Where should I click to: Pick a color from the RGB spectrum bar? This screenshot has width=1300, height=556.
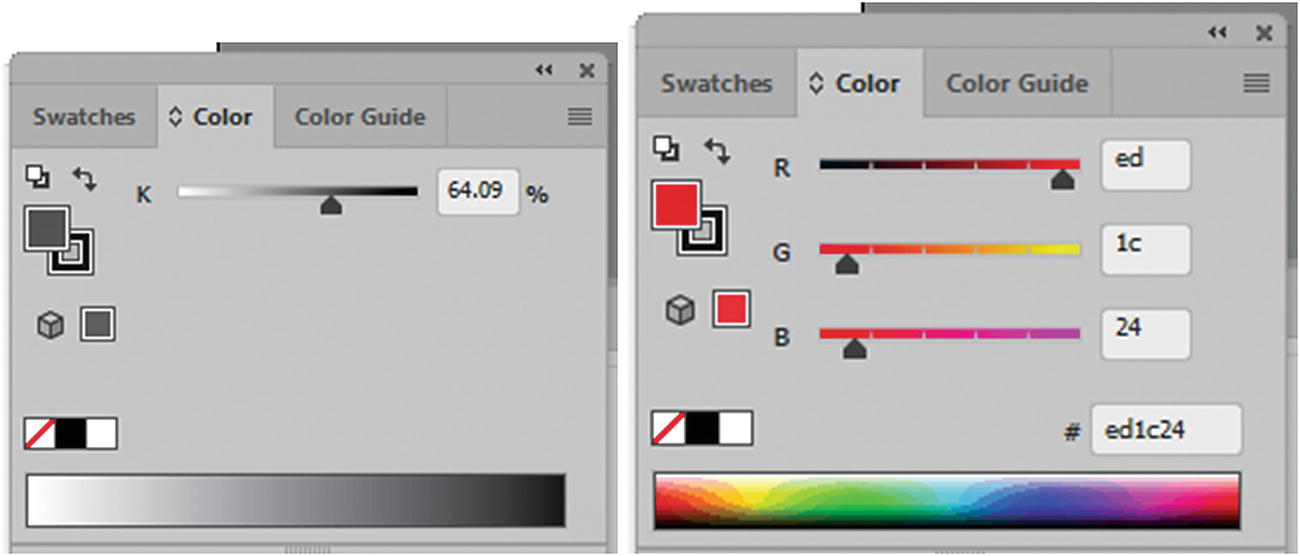pyautogui.click(x=946, y=500)
